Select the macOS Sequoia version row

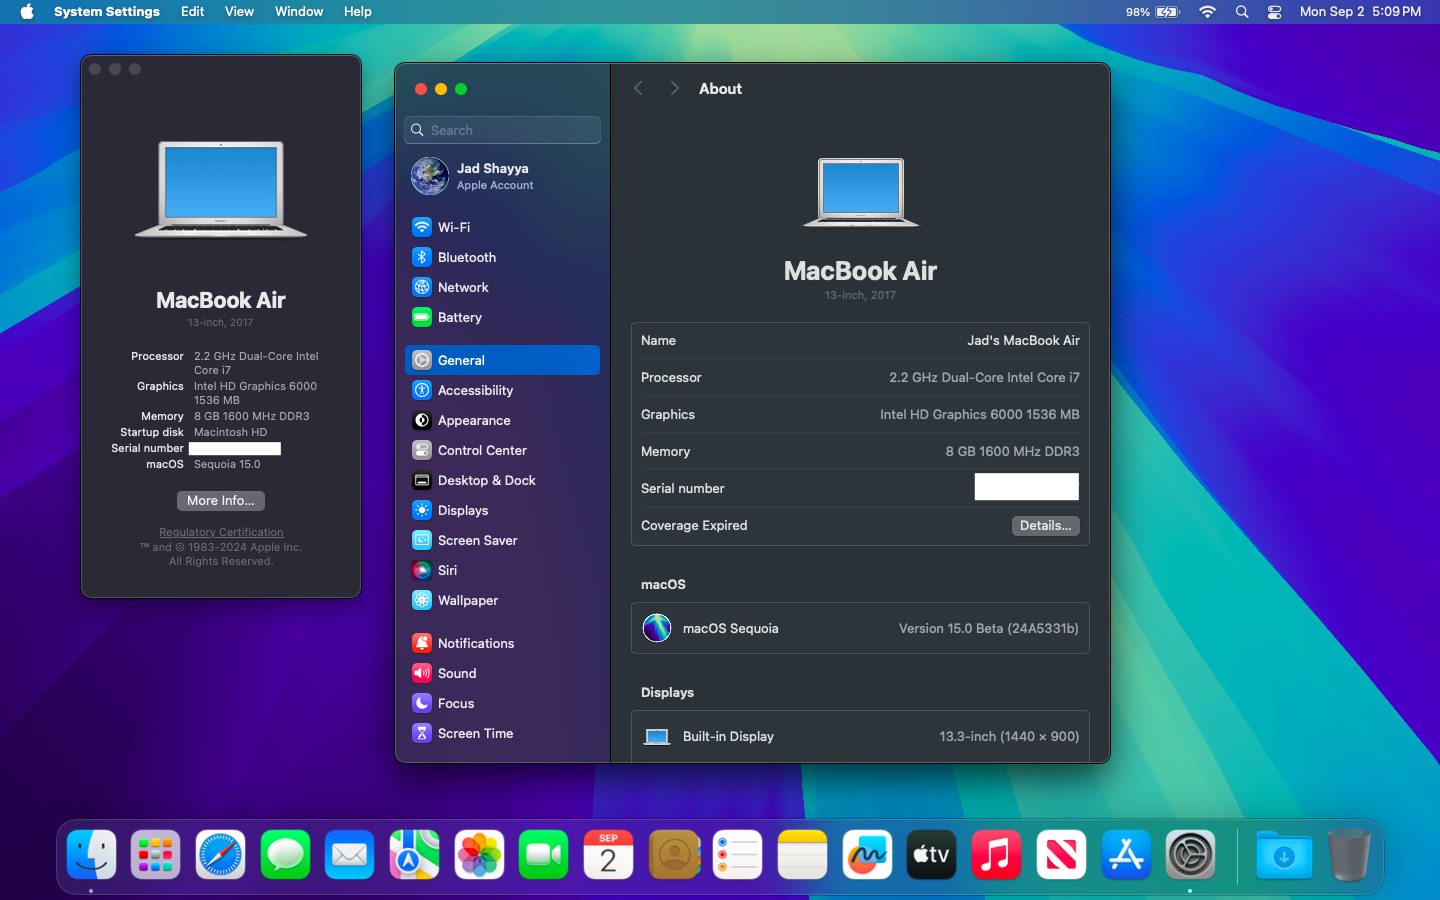860,628
